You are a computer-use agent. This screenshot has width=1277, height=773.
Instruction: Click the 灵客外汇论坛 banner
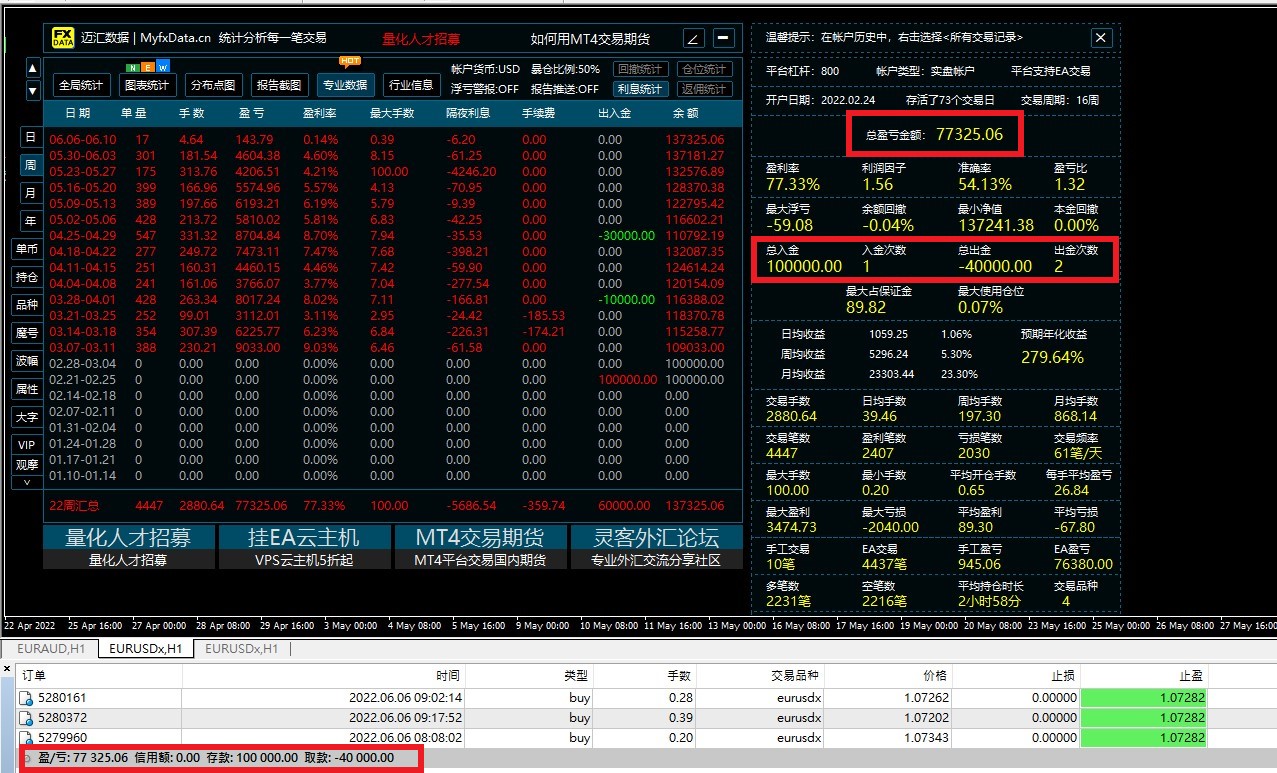point(656,547)
